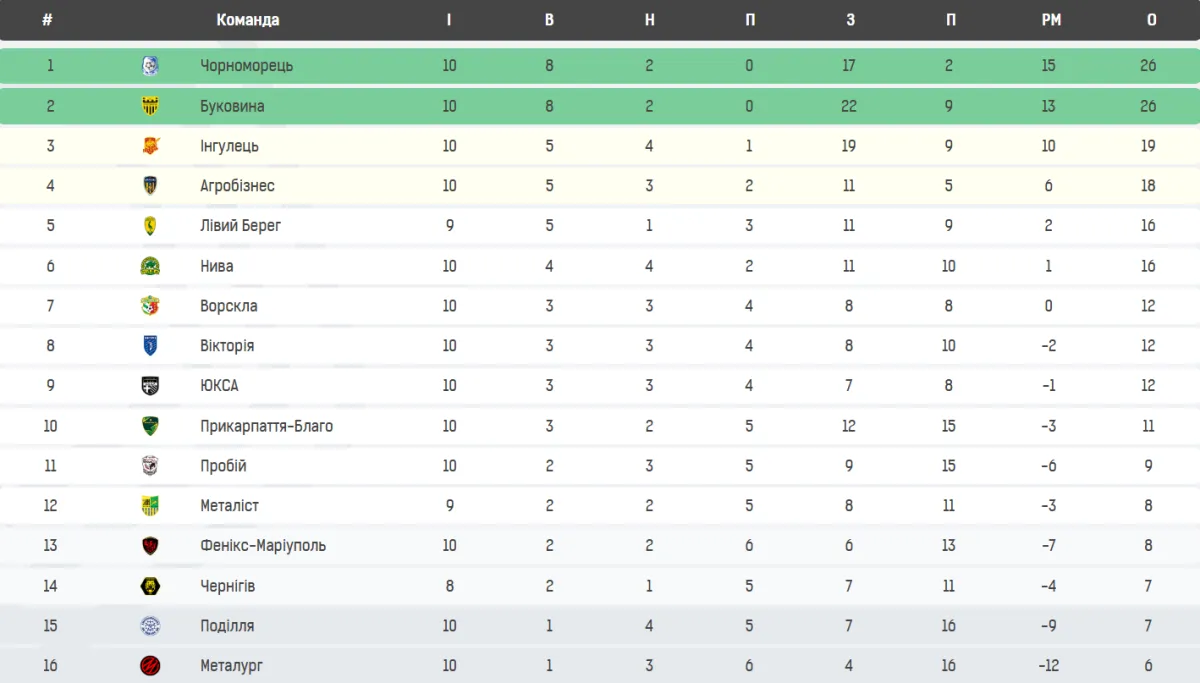Select the # position column header
Viewport: 1200px width, 683px height.
point(48,20)
